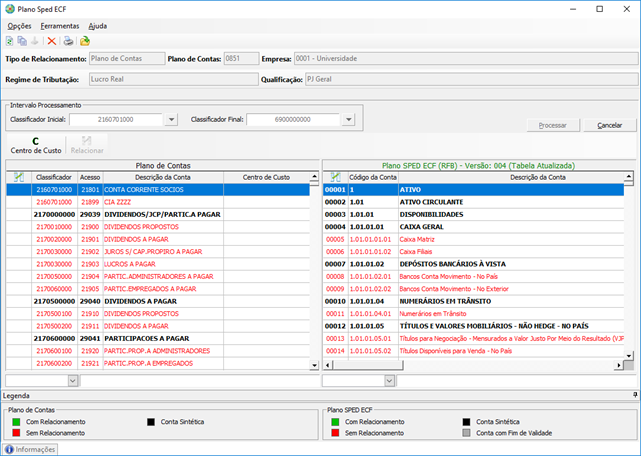Select row CIA ZZZZ
Screen dimensions: 641x456
pos(158,202)
